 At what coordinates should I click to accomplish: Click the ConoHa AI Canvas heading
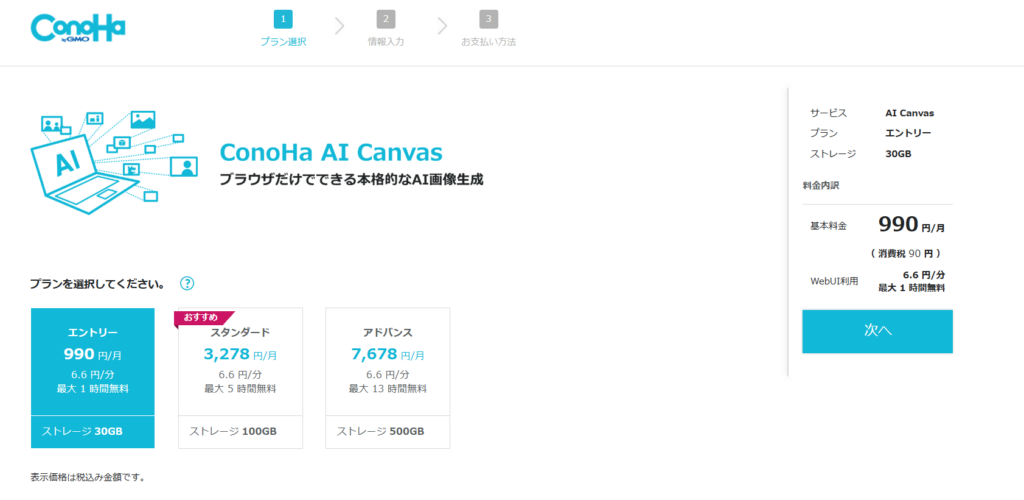tap(331, 152)
